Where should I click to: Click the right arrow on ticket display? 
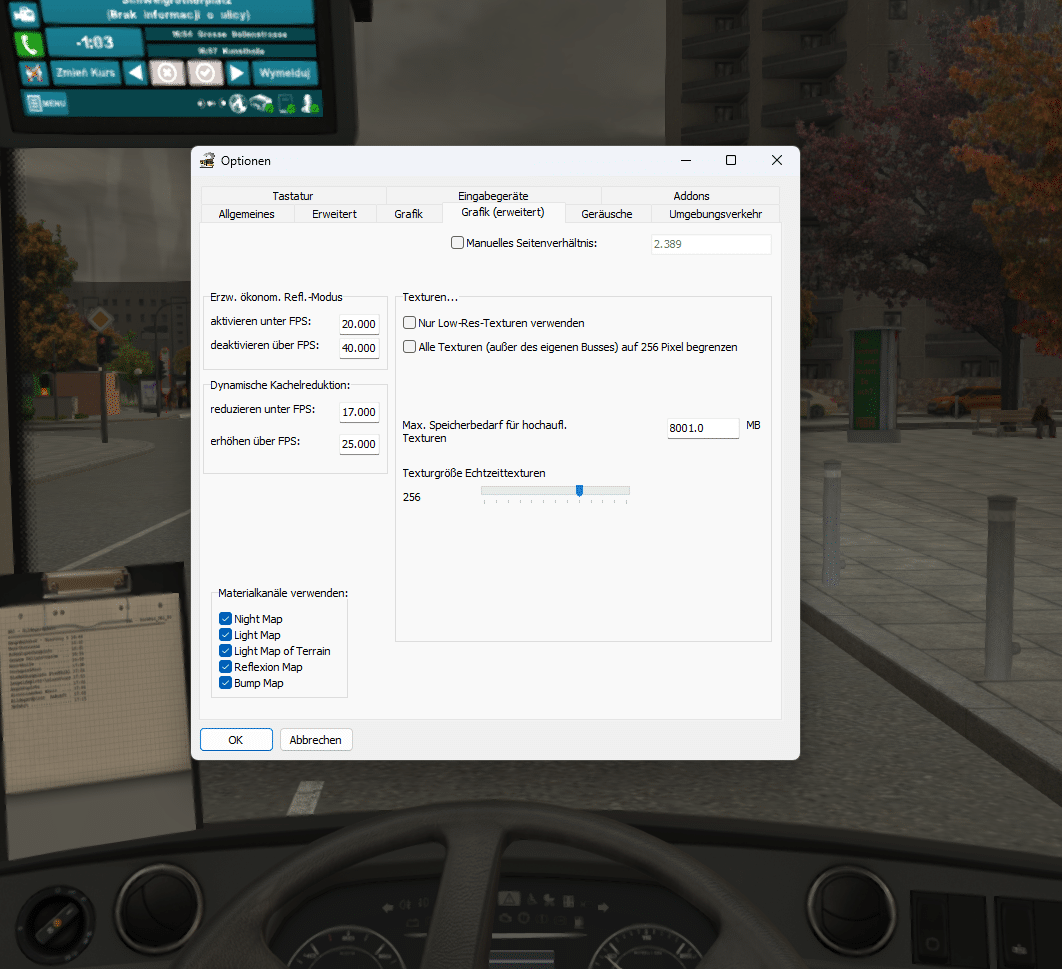[x=237, y=73]
